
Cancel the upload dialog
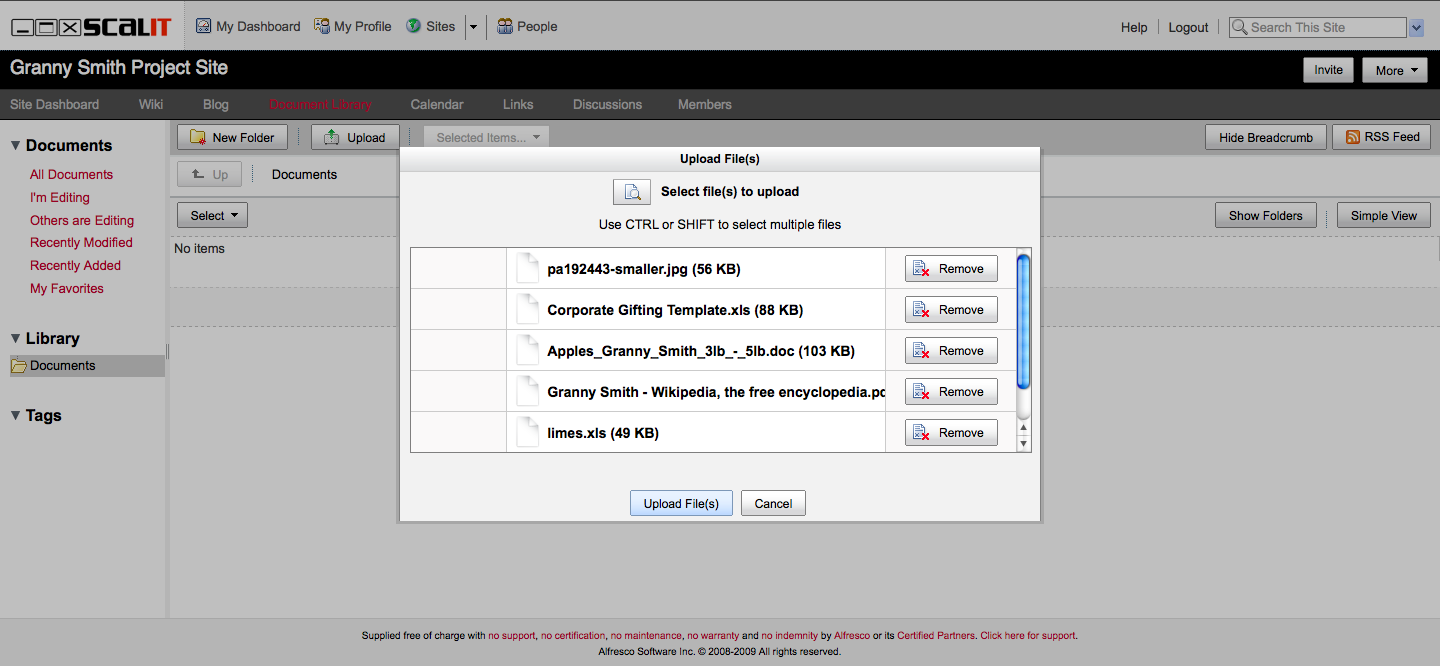coord(773,503)
